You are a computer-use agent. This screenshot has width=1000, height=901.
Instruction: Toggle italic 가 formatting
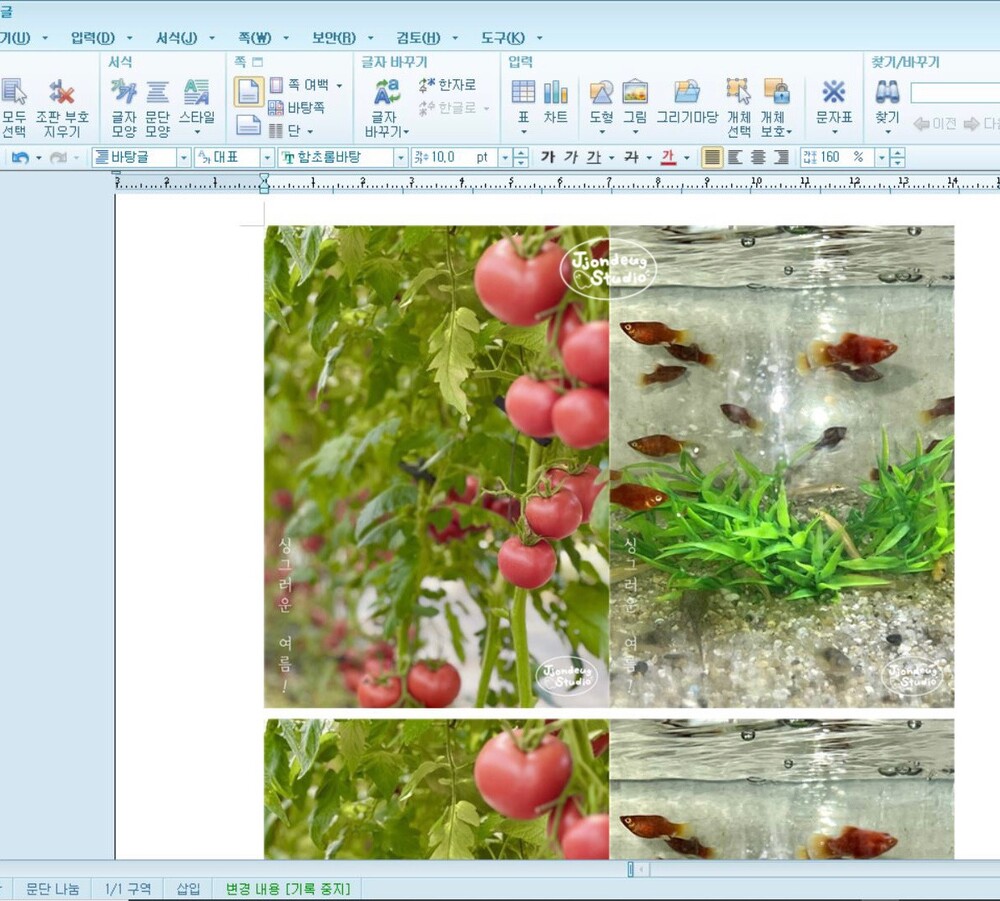coord(570,158)
